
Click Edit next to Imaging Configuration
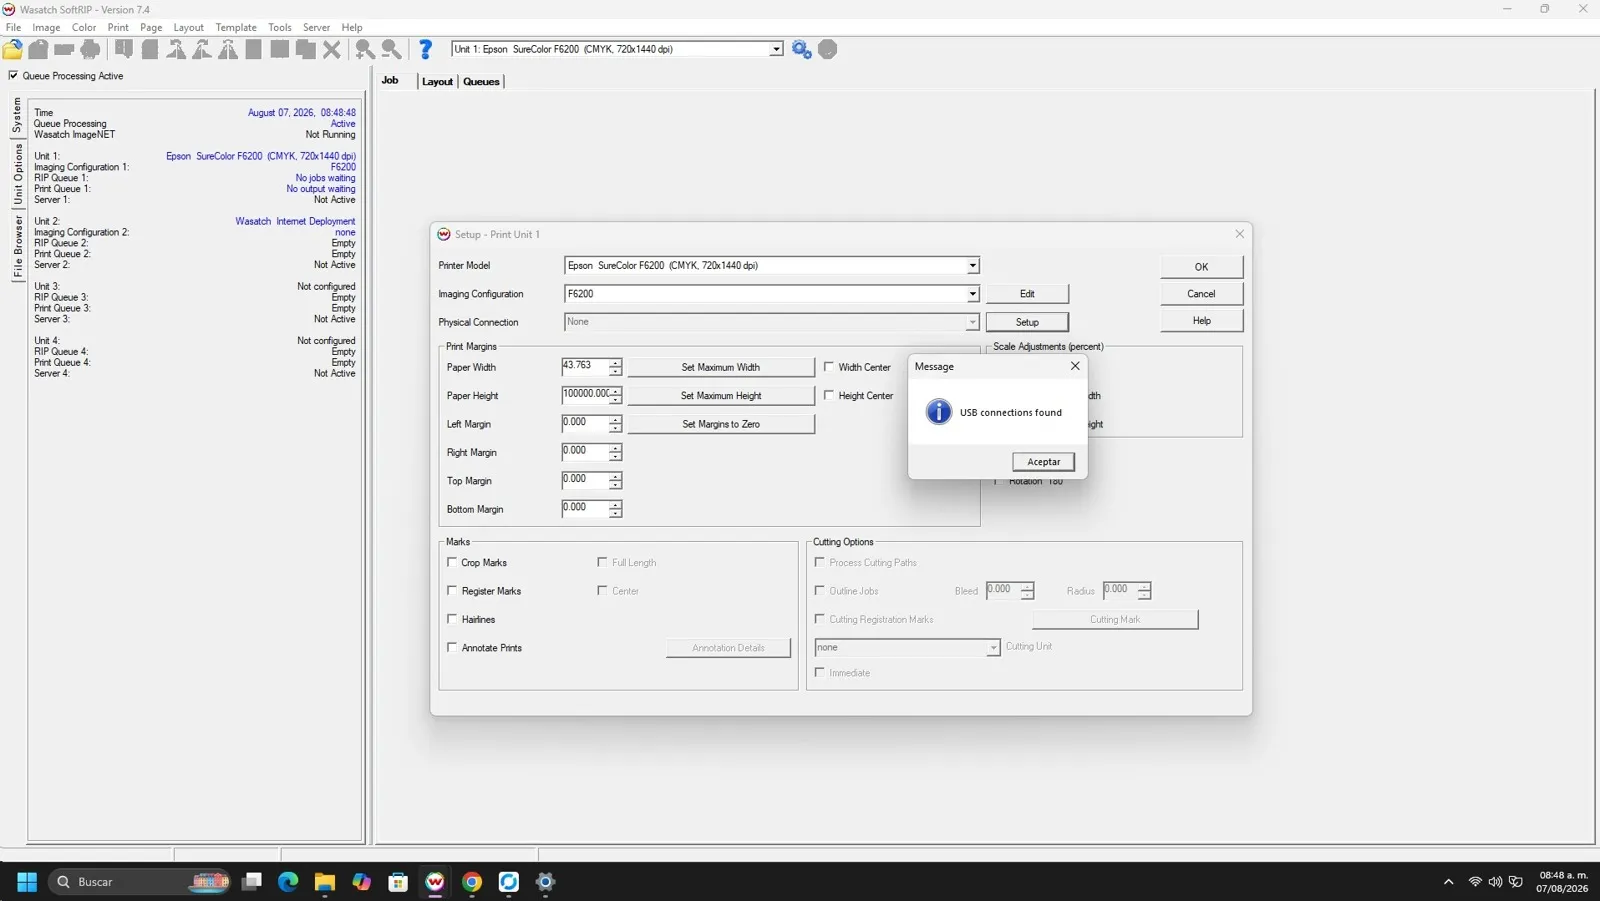click(1027, 294)
